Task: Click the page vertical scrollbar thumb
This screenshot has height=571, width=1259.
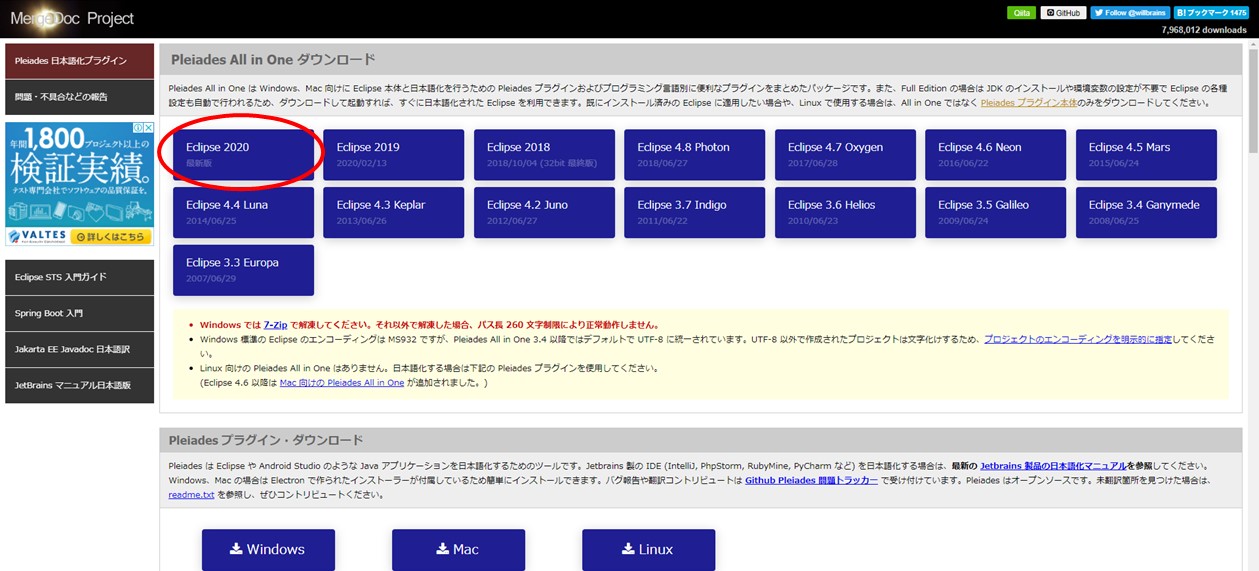Action: 1253,102
